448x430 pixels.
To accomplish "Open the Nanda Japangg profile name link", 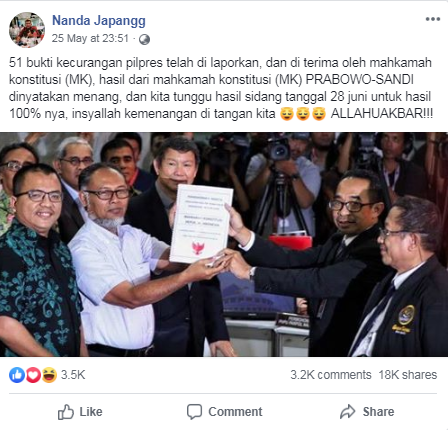I will (99, 21).
